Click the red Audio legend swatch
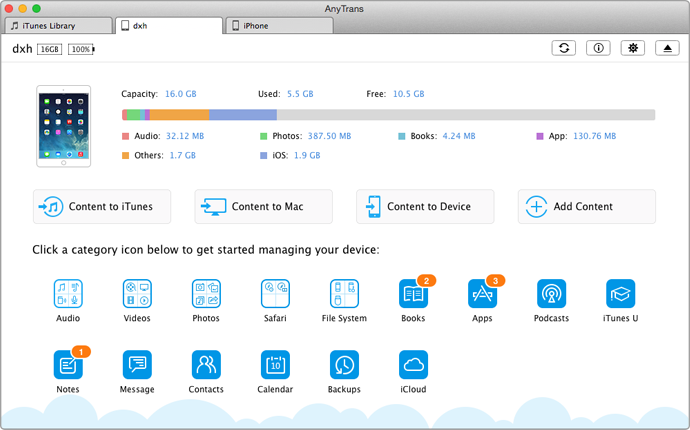 click(x=125, y=136)
